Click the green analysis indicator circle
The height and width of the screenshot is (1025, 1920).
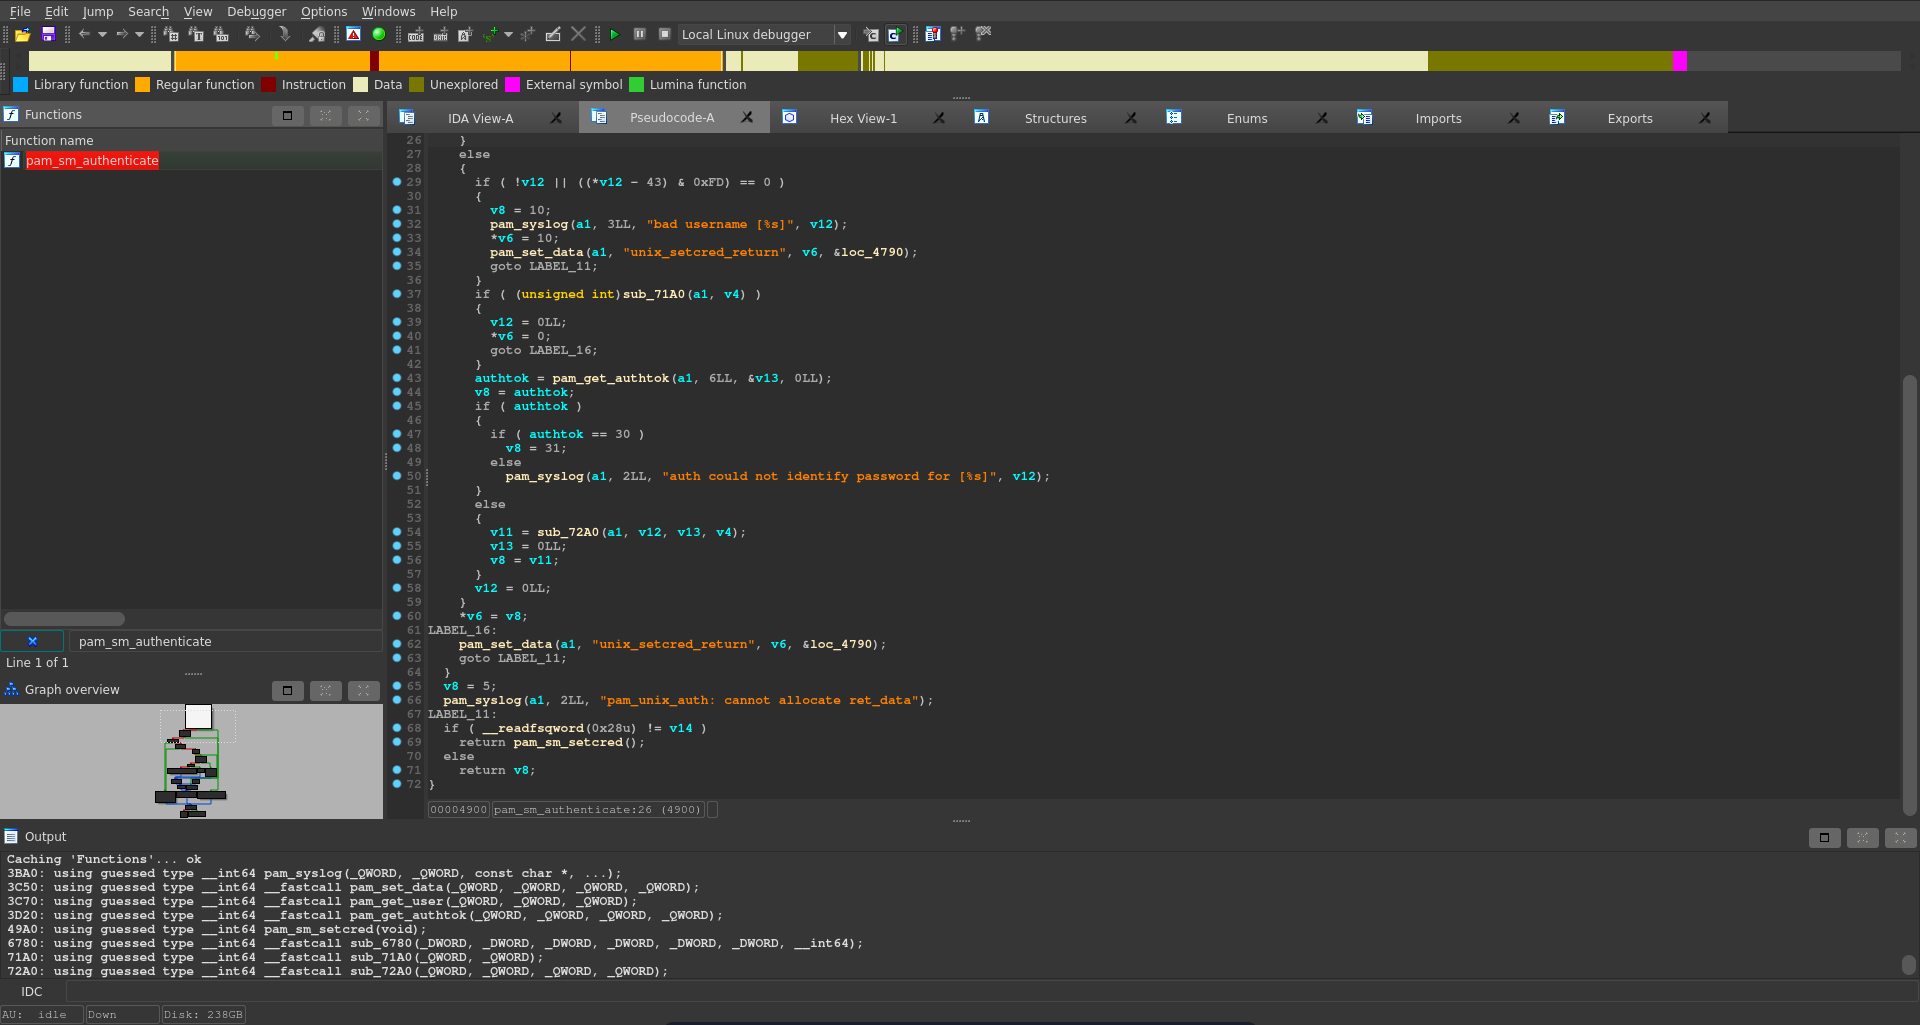coord(379,35)
